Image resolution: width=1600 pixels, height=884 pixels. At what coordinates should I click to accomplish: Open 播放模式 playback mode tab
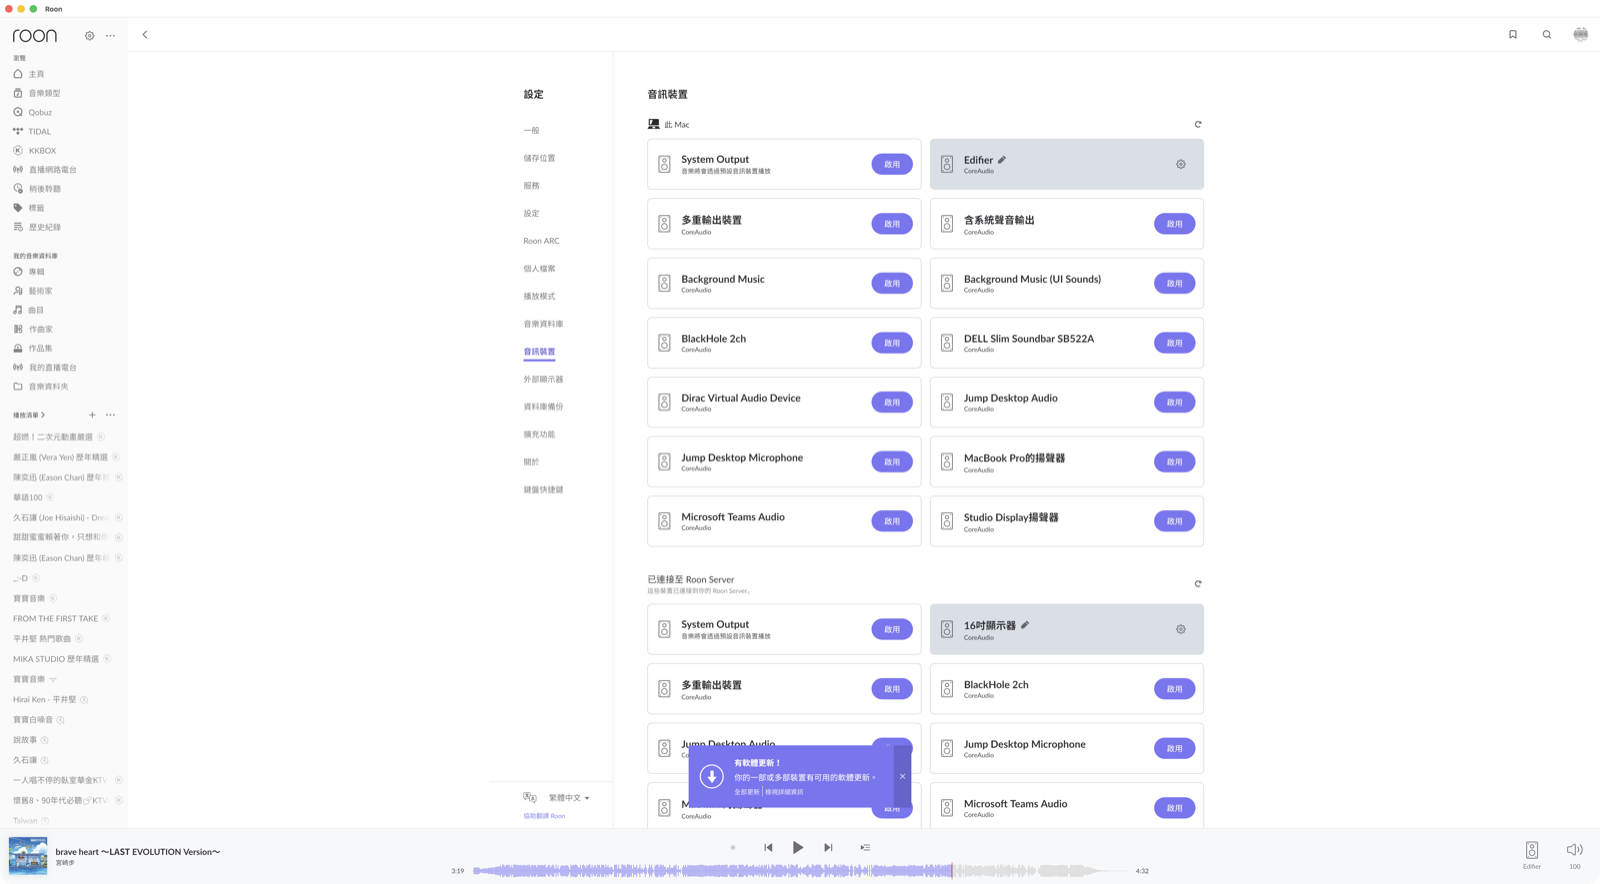point(539,296)
